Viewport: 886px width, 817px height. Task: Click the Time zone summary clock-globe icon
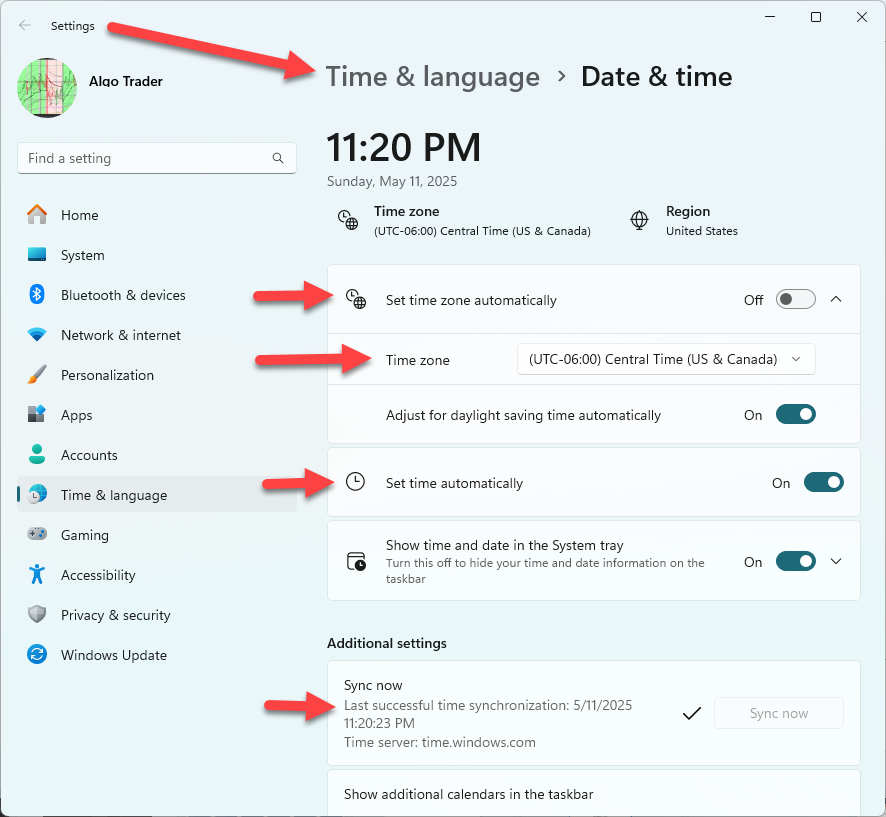(348, 220)
